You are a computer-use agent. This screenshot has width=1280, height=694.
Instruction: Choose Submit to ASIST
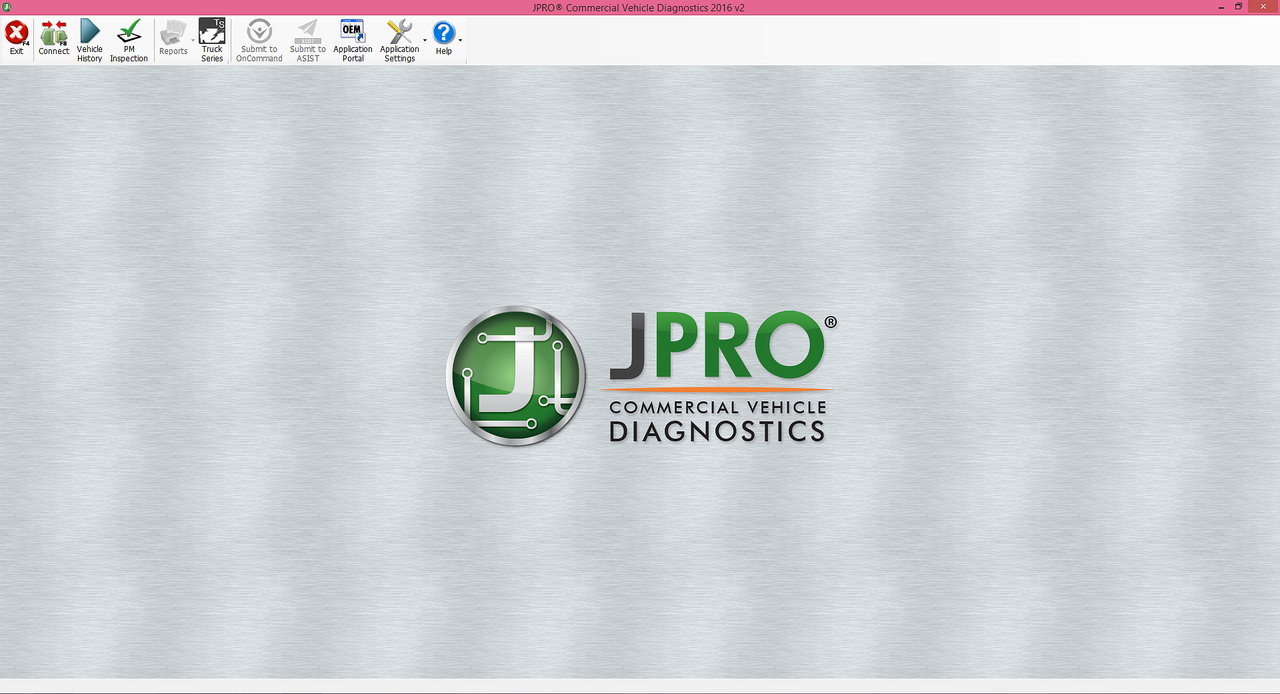pos(308,40)
